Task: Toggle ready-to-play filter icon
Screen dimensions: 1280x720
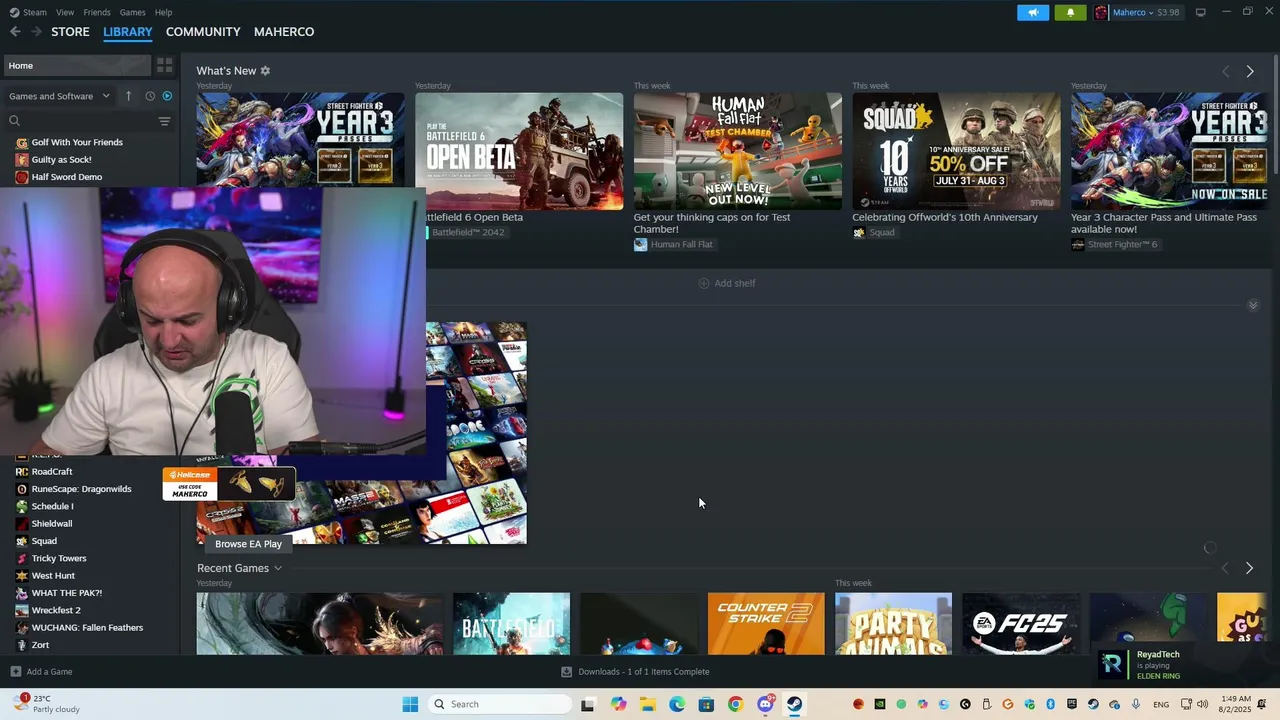Action: pos(167,96)
